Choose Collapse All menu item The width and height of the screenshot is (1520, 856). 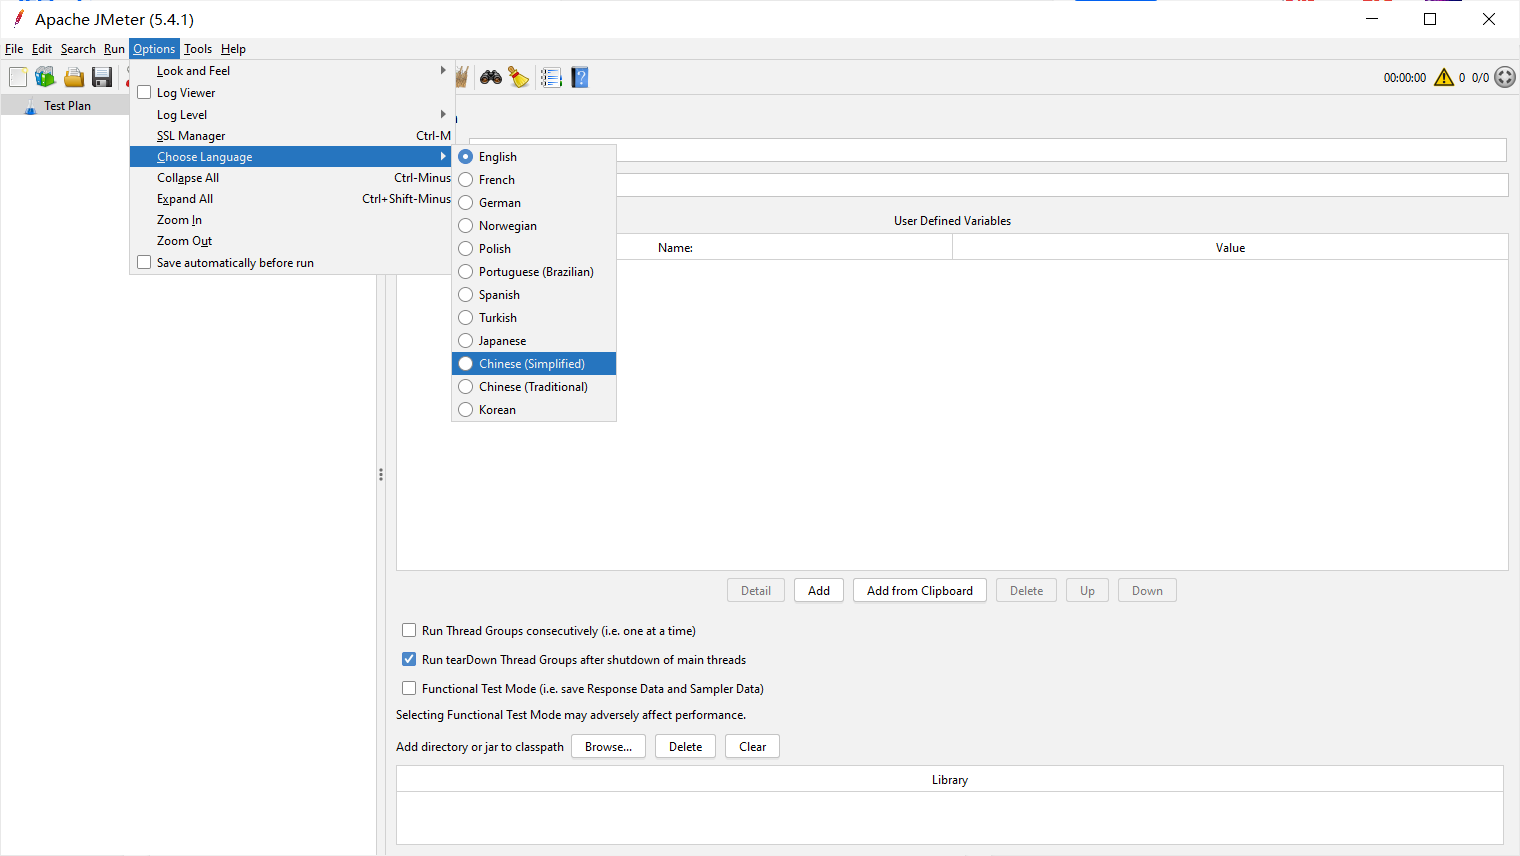pyautogui.click(x=291, y=178)
